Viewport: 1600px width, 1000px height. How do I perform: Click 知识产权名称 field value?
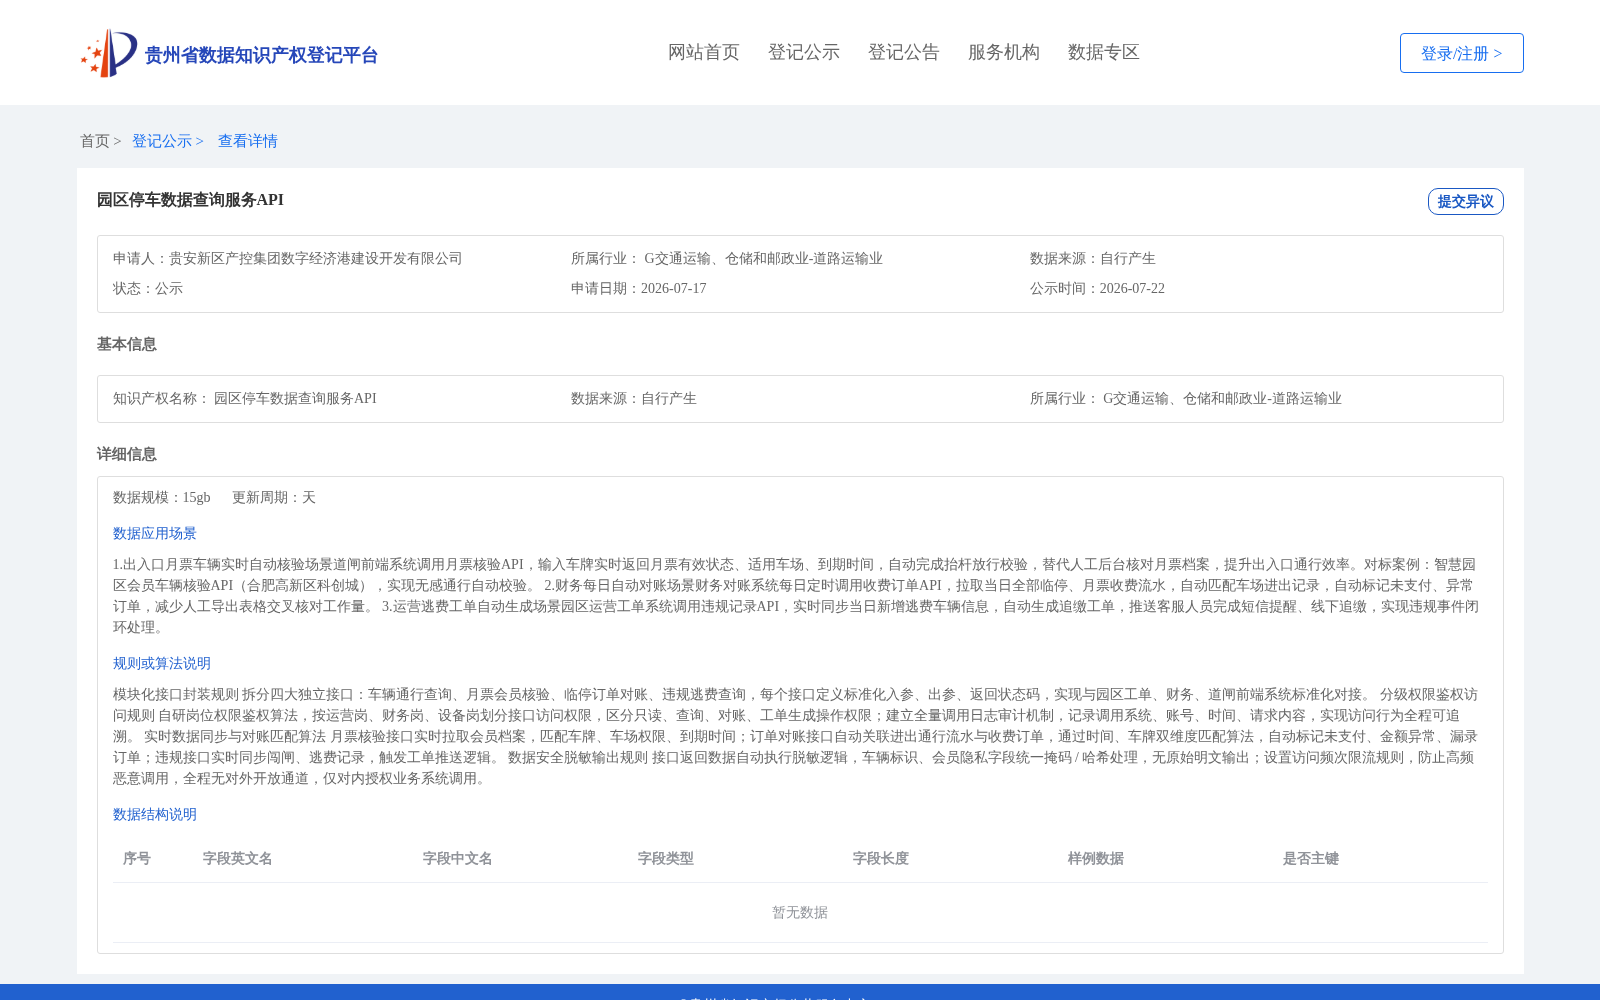(295, 398)
